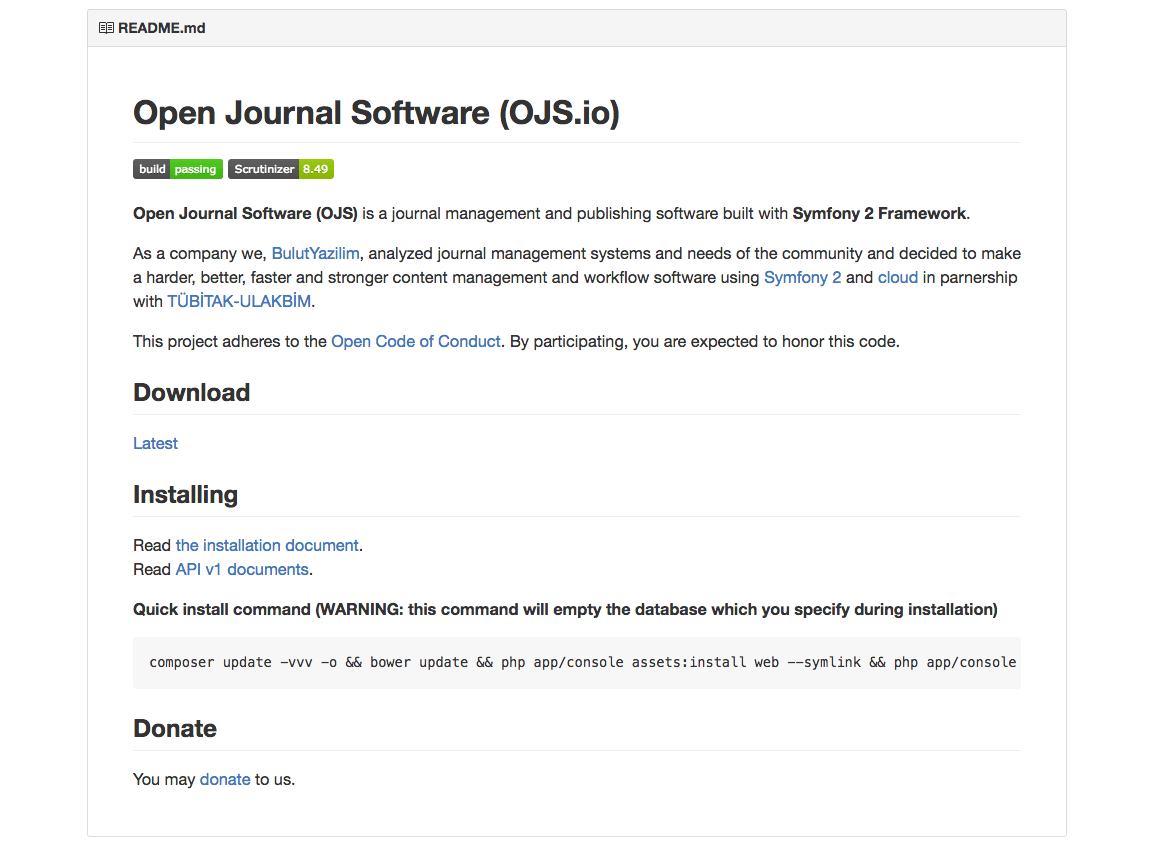Click the README.md file name label

coord(161,28)
